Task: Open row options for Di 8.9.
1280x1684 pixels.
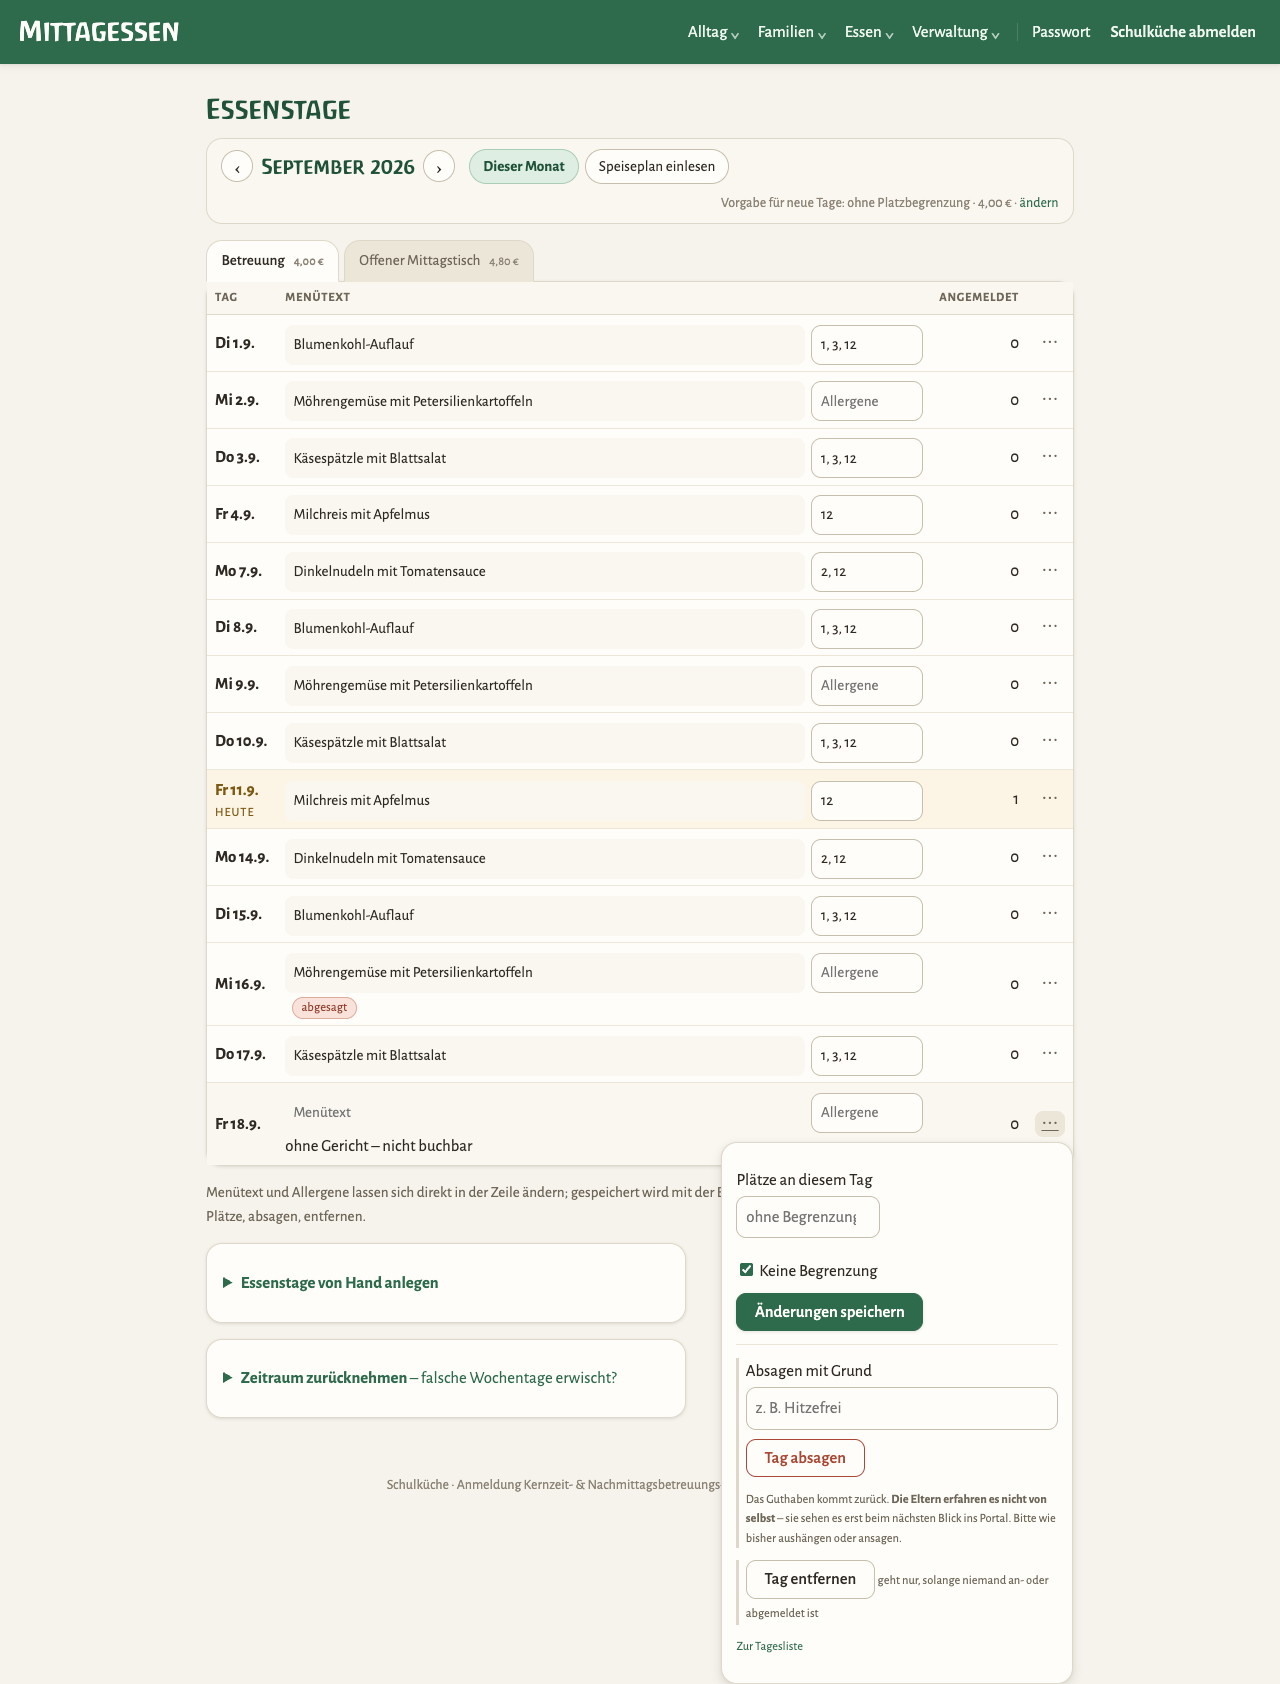Action: pyautogui.click(x=1050, y=626)
